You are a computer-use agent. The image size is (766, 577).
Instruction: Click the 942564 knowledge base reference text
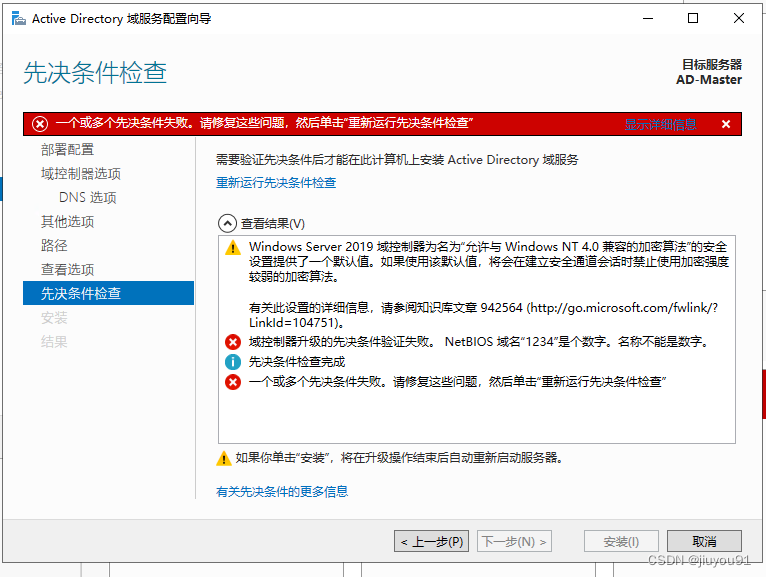(x=484, y=315)
